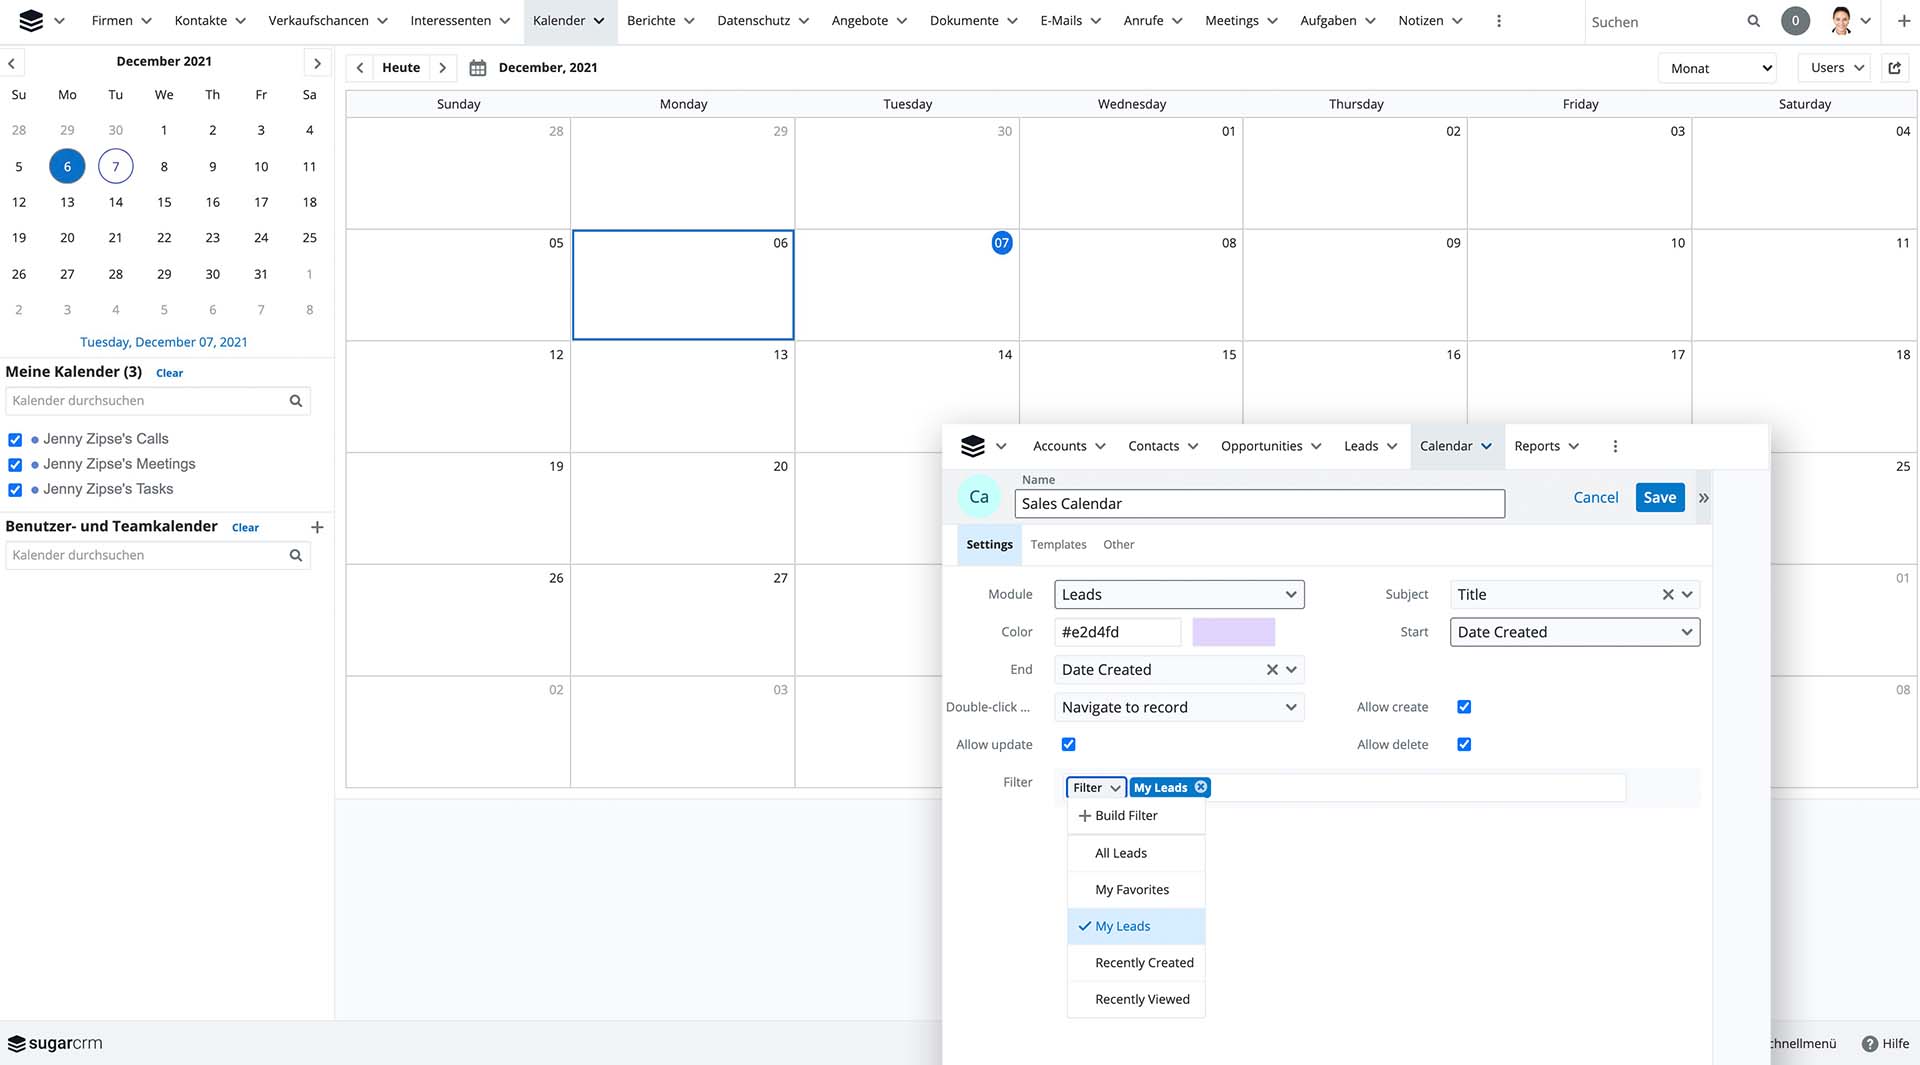Switch to the Templates tab
This screenshot has height=1065, width=1920.
(1058, 545)
